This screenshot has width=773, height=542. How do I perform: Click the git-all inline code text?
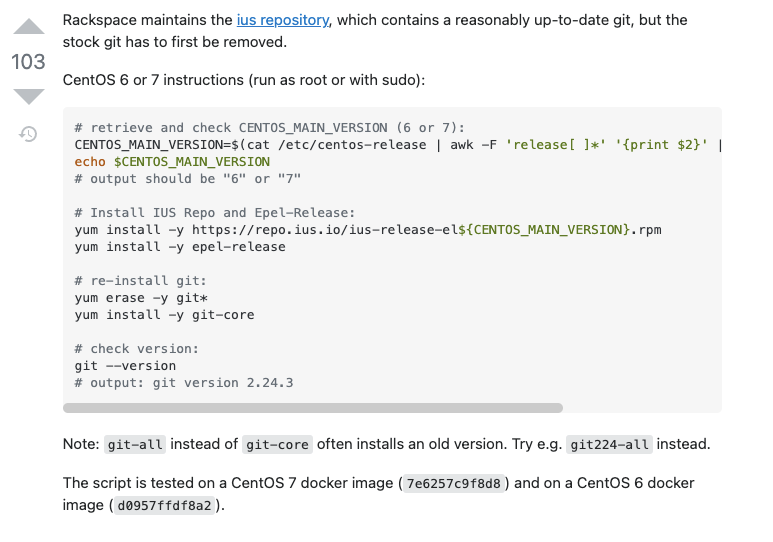[135, 444]
